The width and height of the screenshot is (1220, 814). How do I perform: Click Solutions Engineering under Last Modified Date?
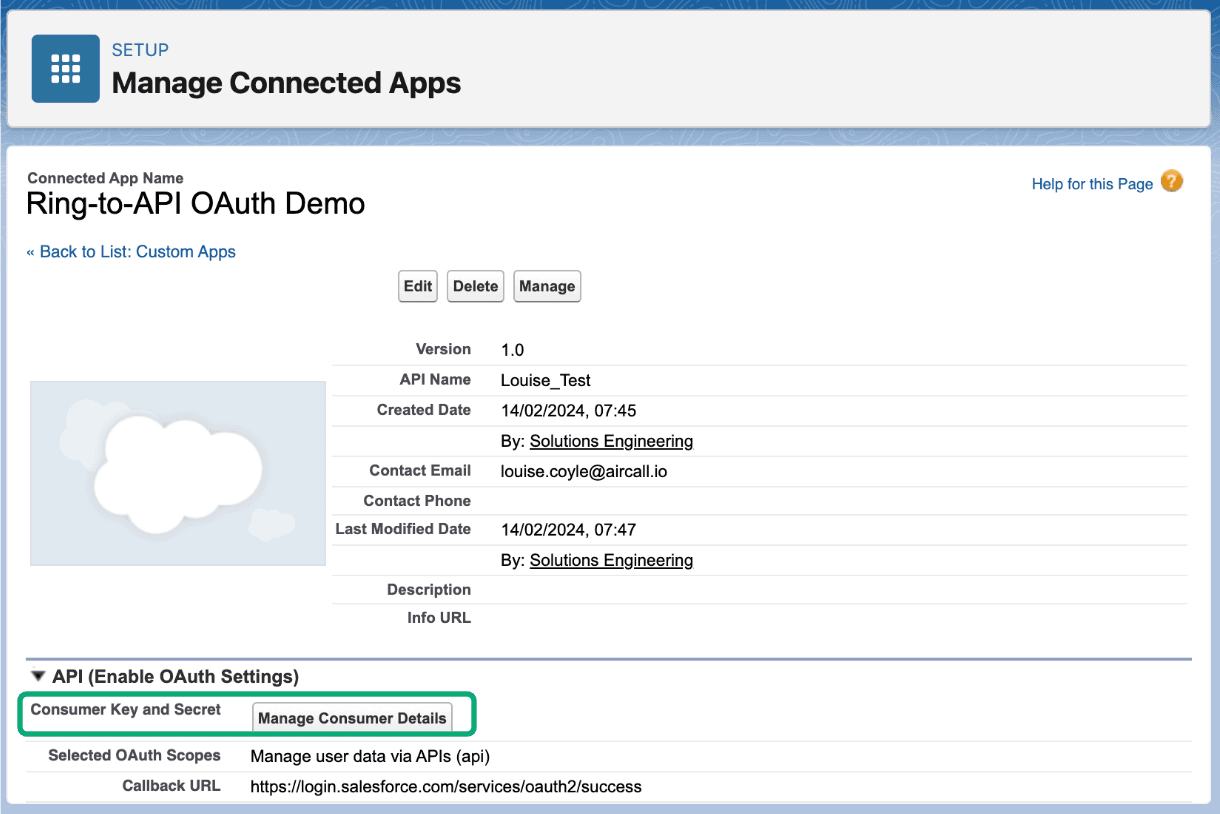point(611,560)
